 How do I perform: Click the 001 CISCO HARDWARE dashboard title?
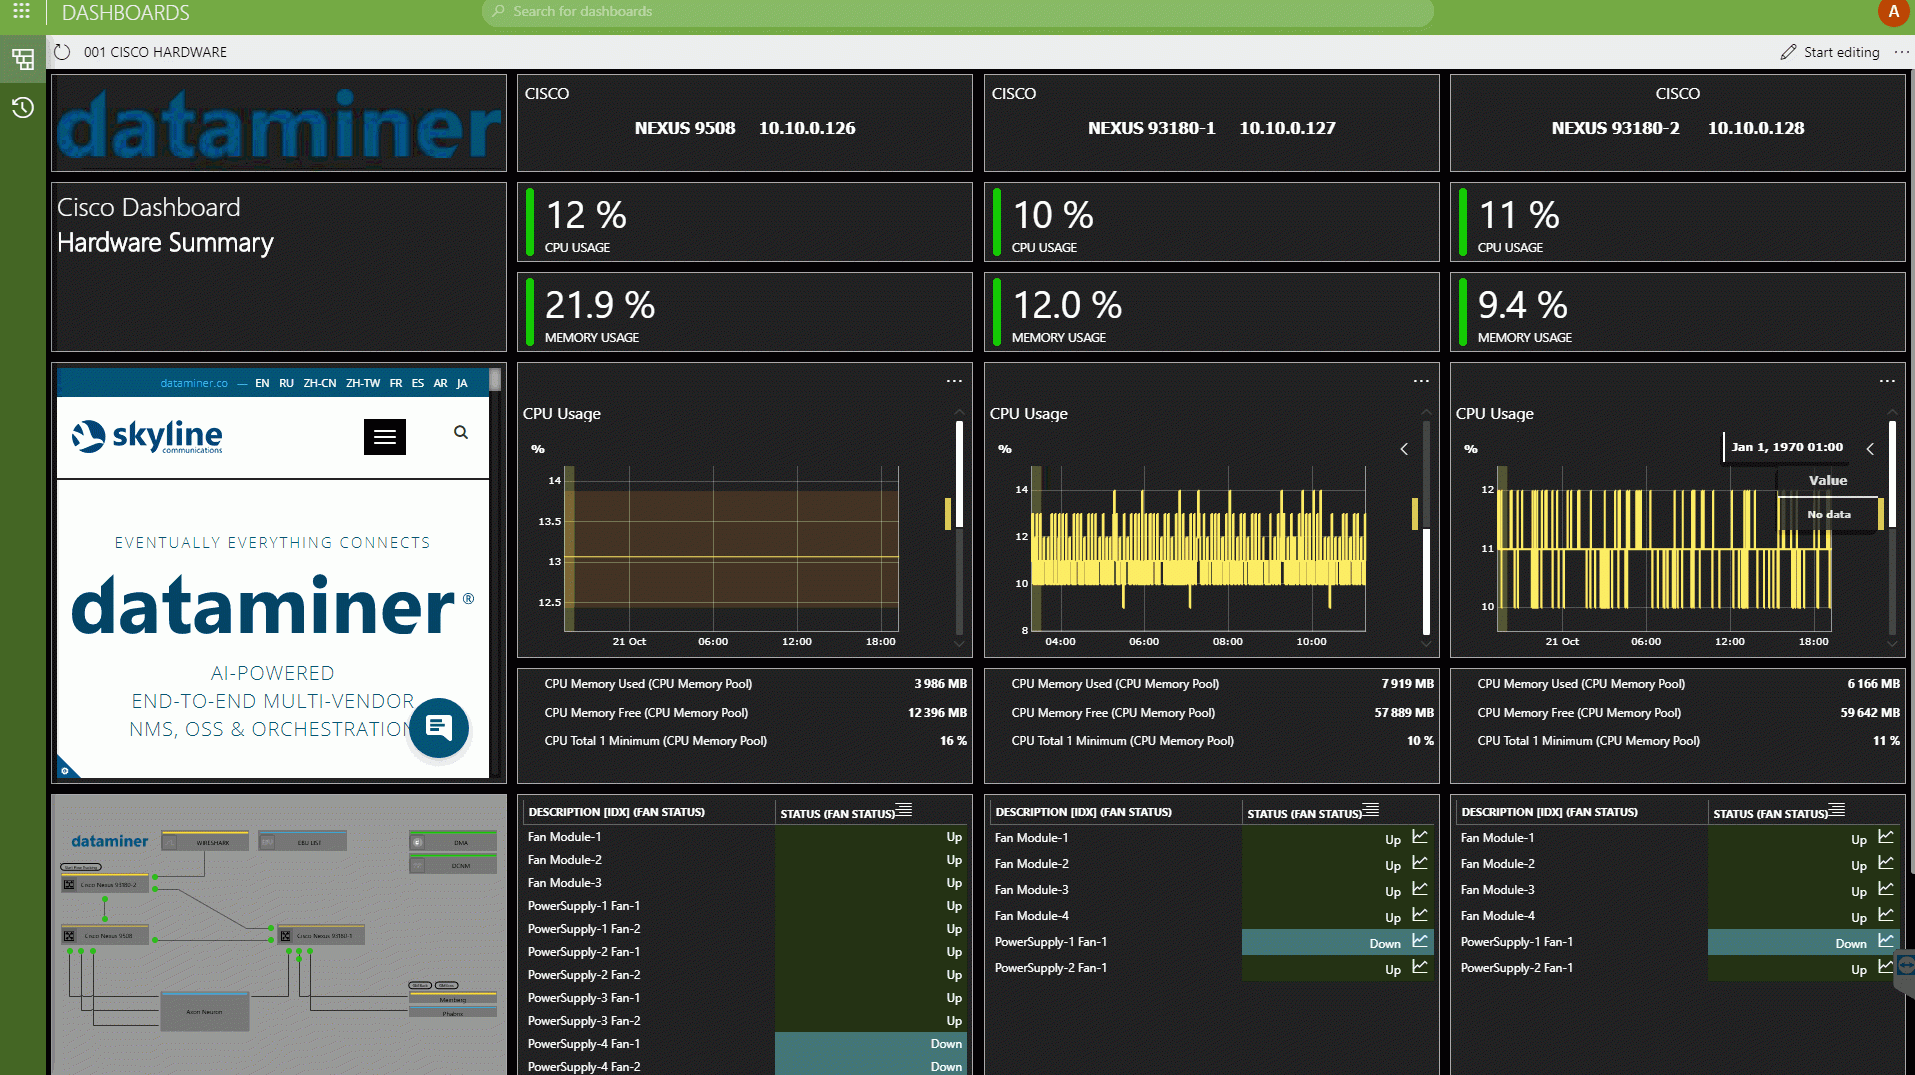(x=155, y=52)
